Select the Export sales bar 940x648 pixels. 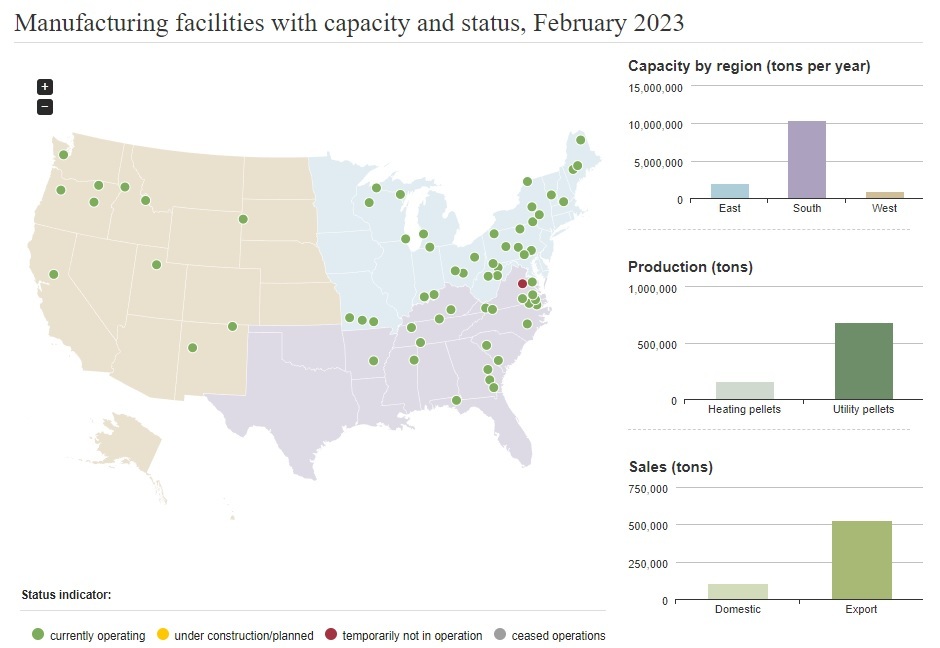pyautogui.click(x=862, y=560)
